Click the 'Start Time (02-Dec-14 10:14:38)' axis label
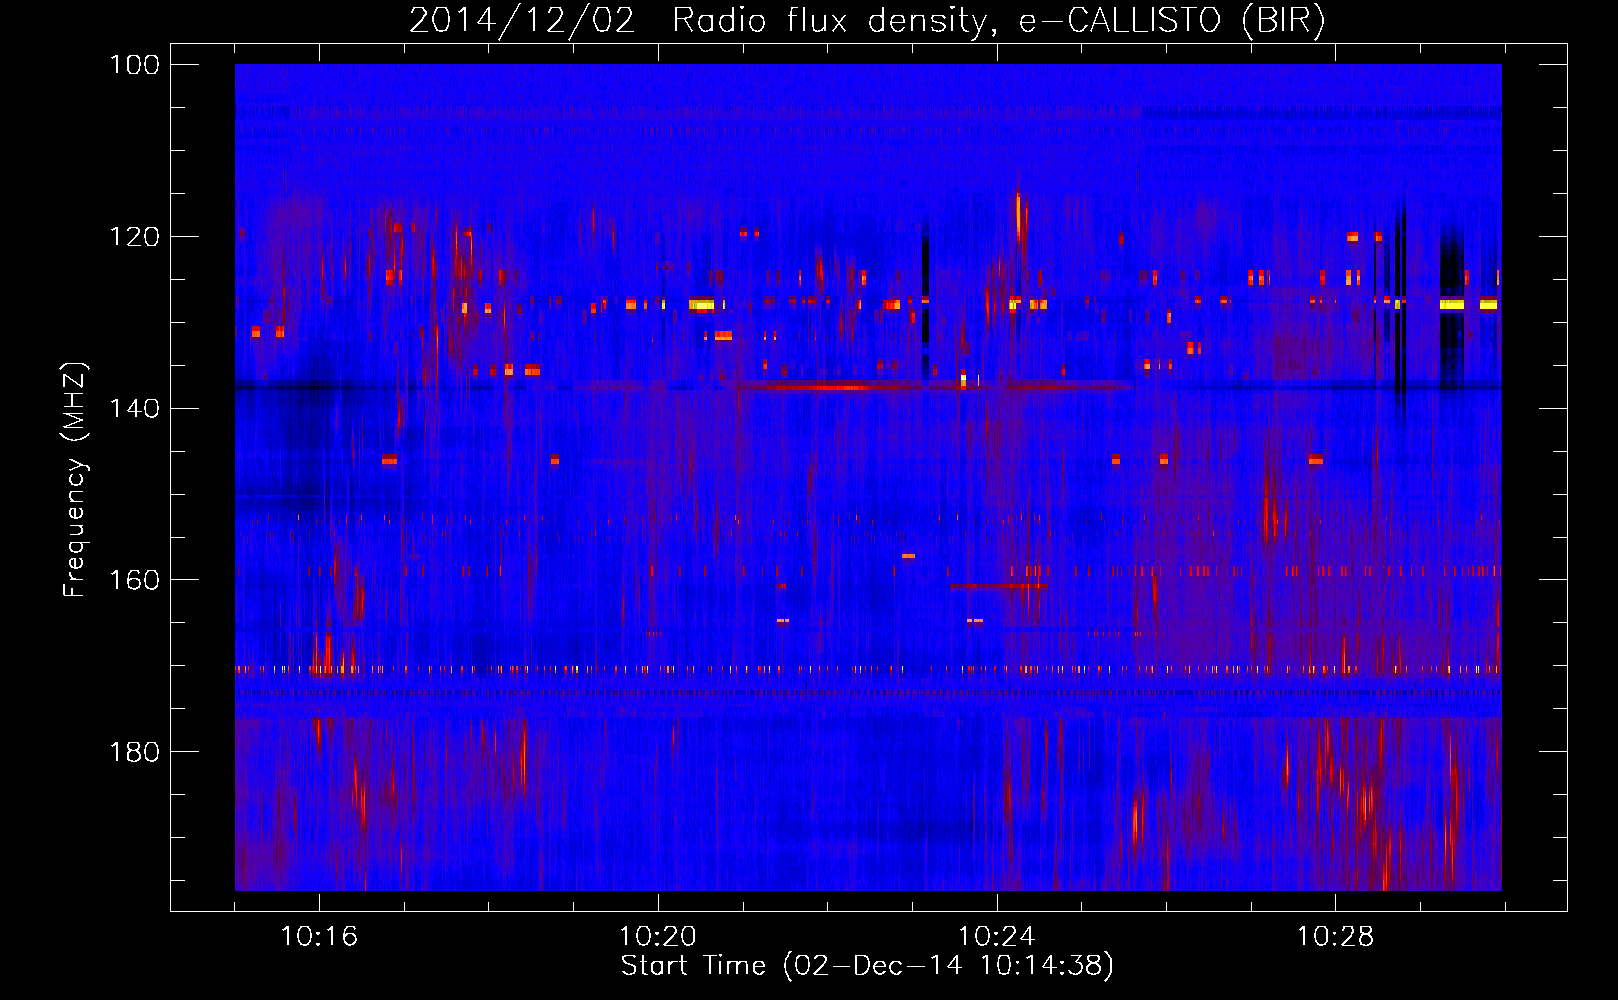1618x1000 pixels. 867,966
